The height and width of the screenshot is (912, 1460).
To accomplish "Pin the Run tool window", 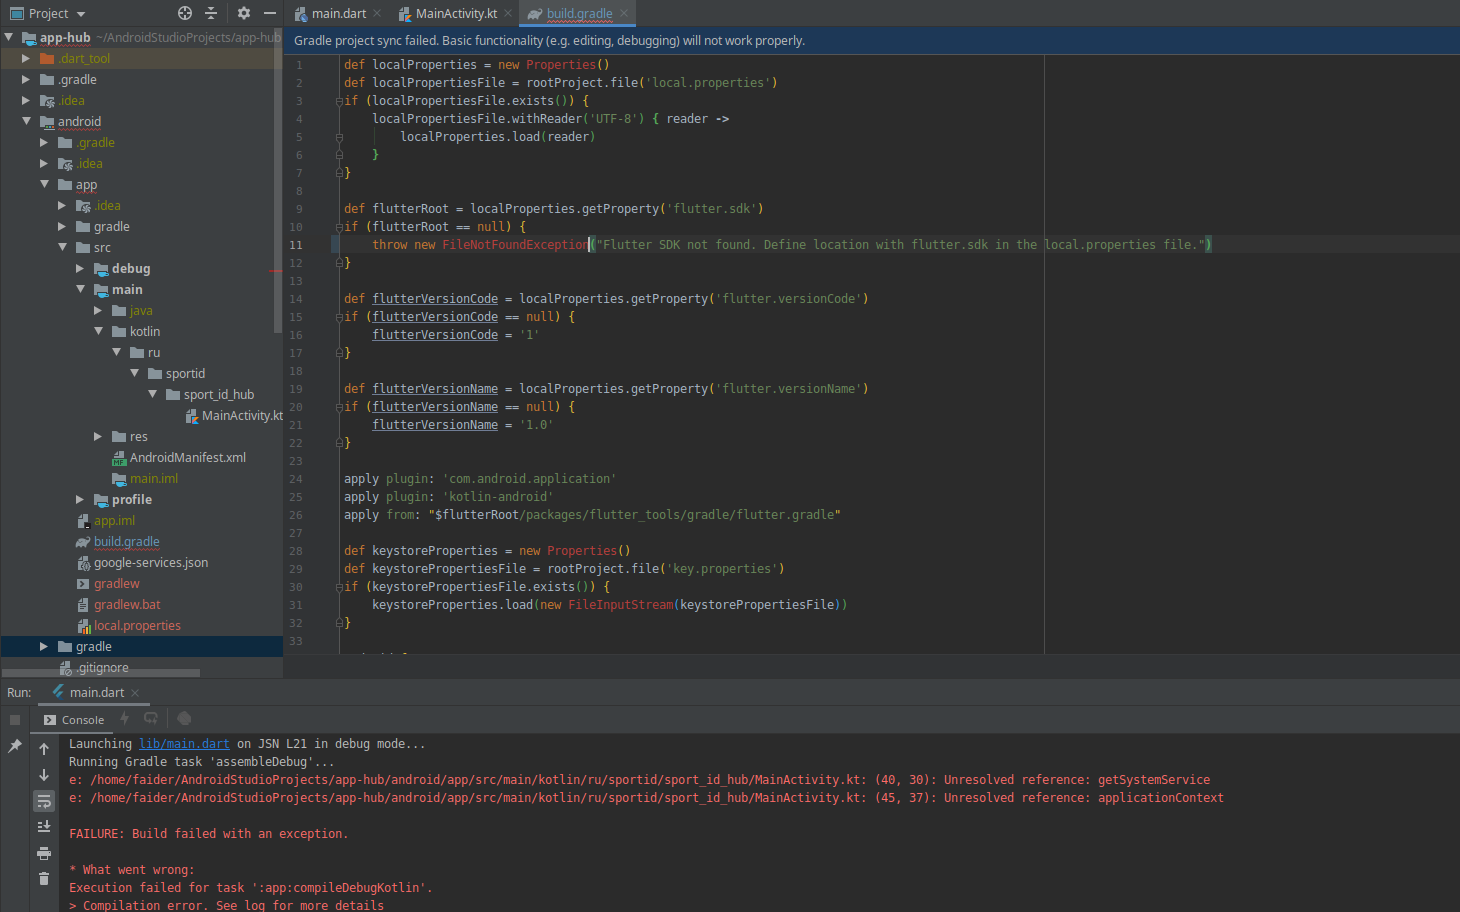I will (15, 745).
